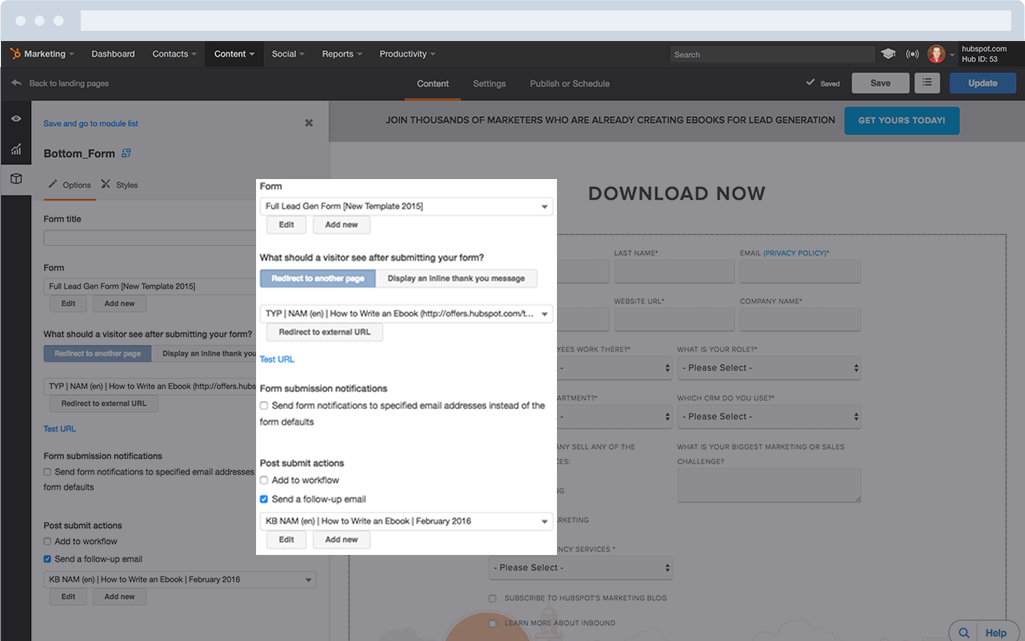Open the notifications broadcast icon
This screenshot has height=641, width=1025.
coord(912,54)
